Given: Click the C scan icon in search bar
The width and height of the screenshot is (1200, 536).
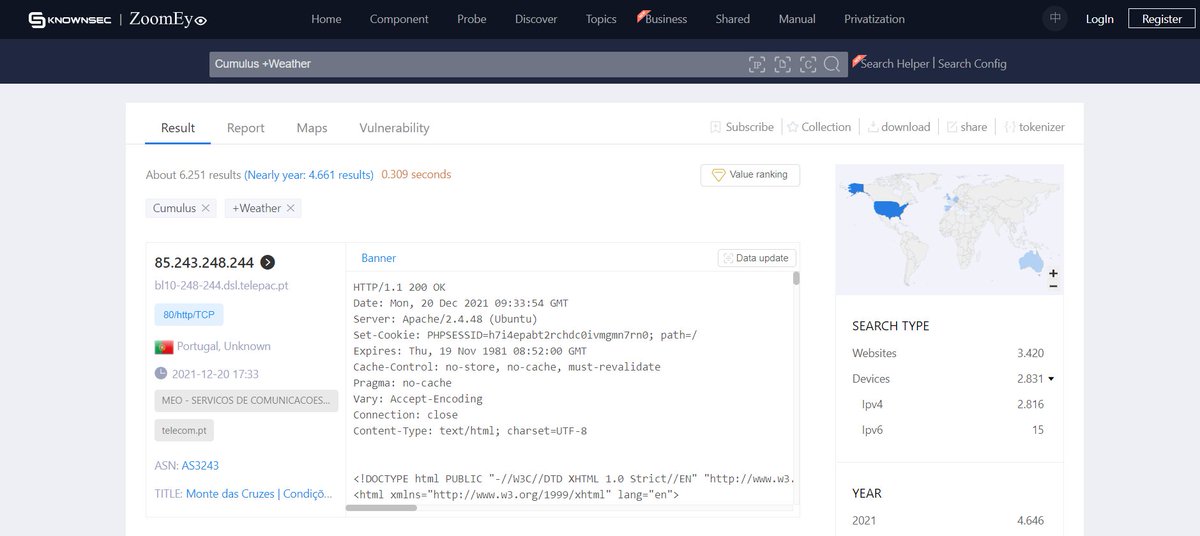Looking at the screenshot, I should (x=807, y=64).
